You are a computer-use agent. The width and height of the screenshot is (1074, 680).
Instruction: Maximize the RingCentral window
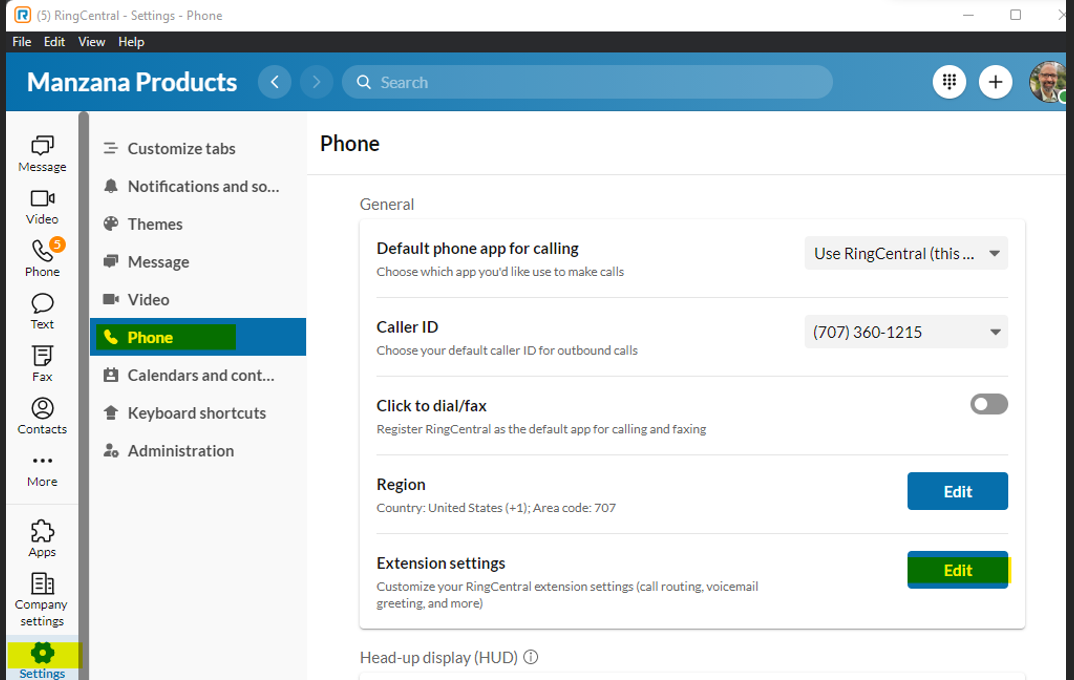(x=1016, y=15)
